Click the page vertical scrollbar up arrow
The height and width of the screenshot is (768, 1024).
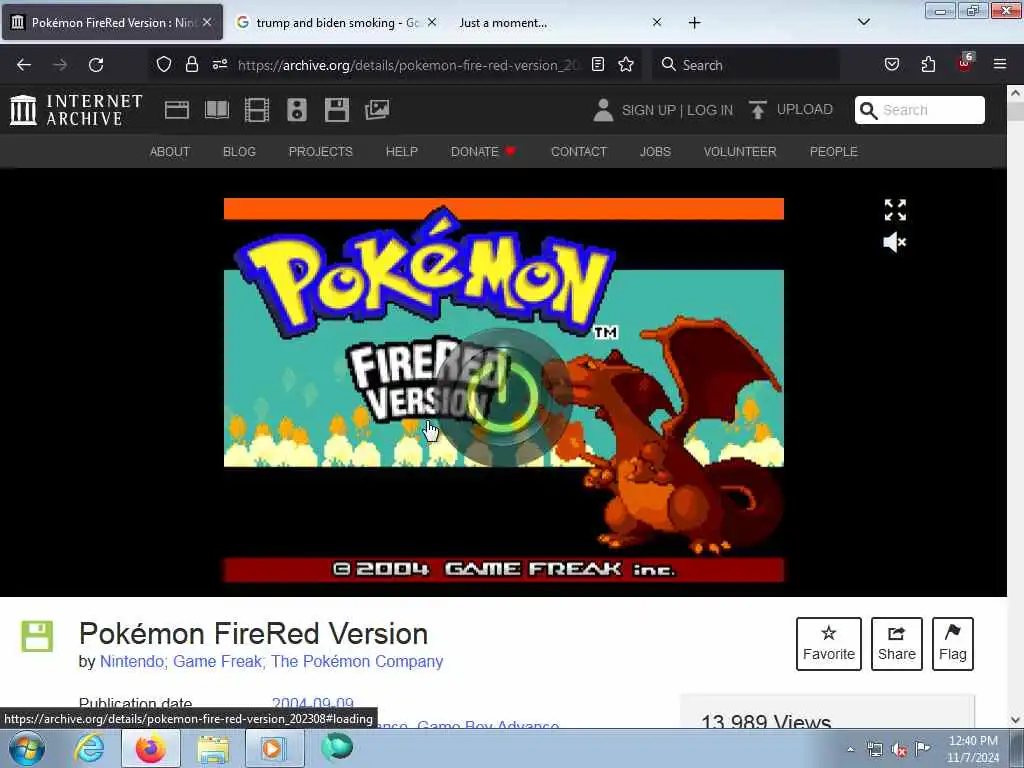click(x=1015, y=93)
